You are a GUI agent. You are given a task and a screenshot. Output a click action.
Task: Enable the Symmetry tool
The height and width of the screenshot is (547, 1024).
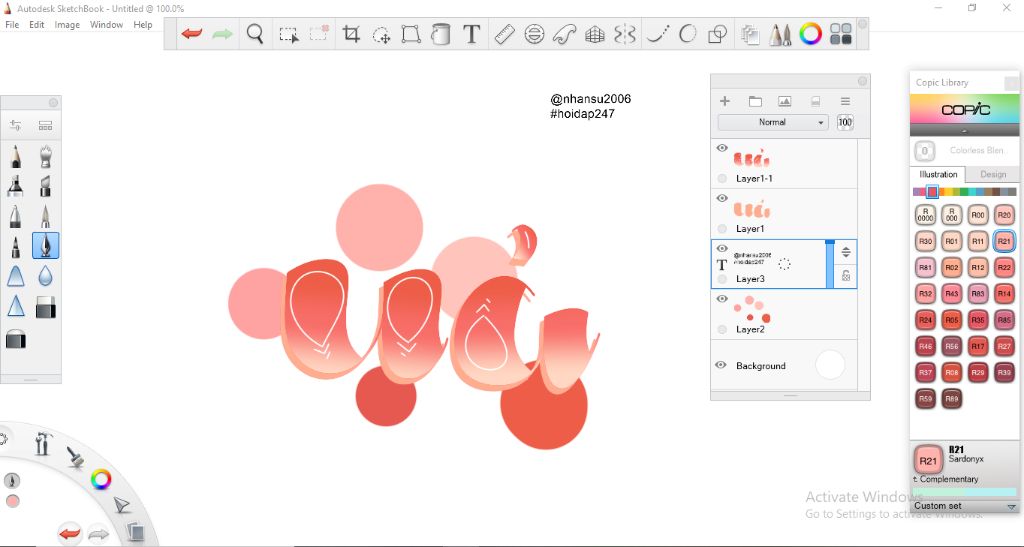625,34
